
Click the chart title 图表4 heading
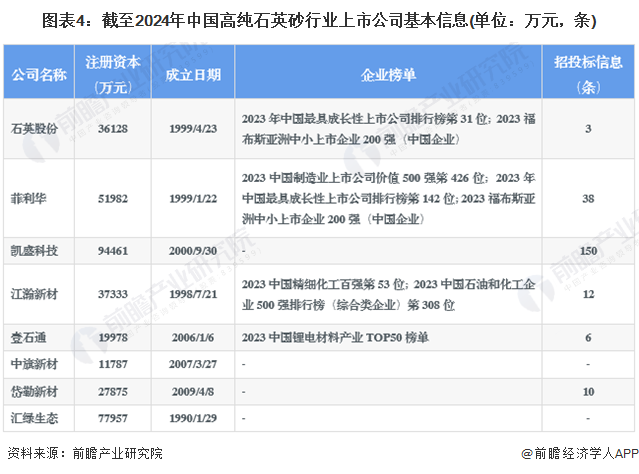[x=319, y=16]
